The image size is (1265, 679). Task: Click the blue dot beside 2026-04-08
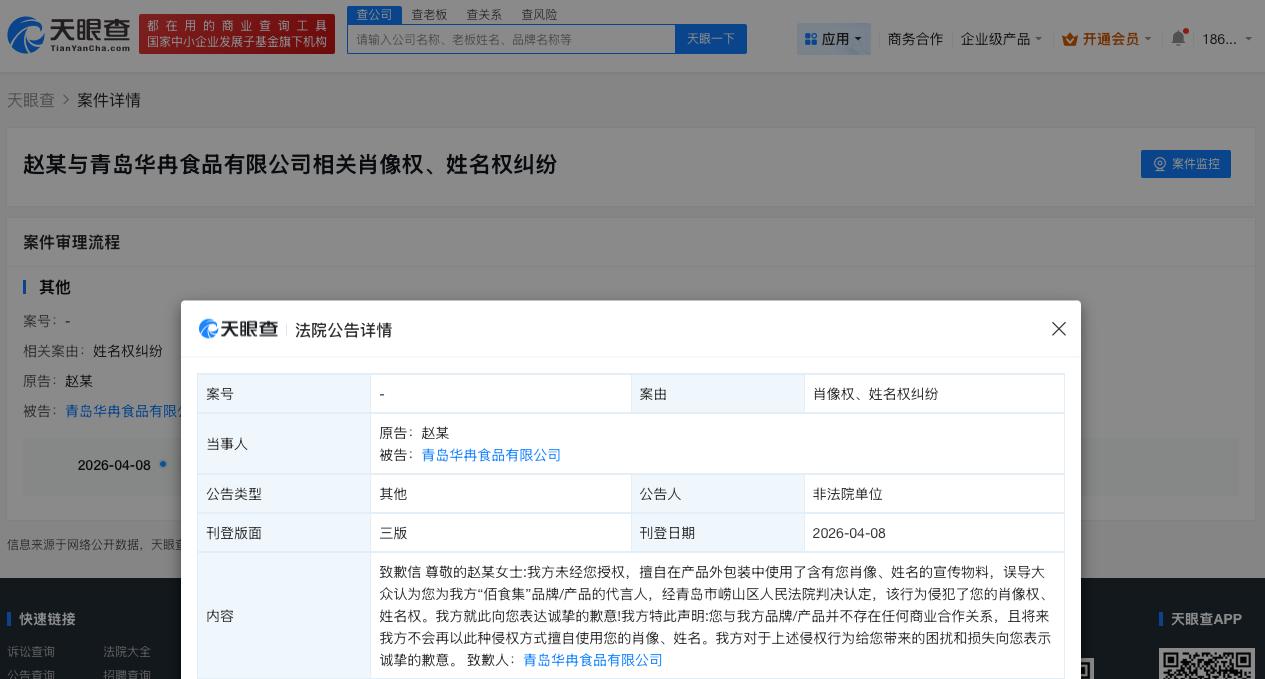coord(163,464)
